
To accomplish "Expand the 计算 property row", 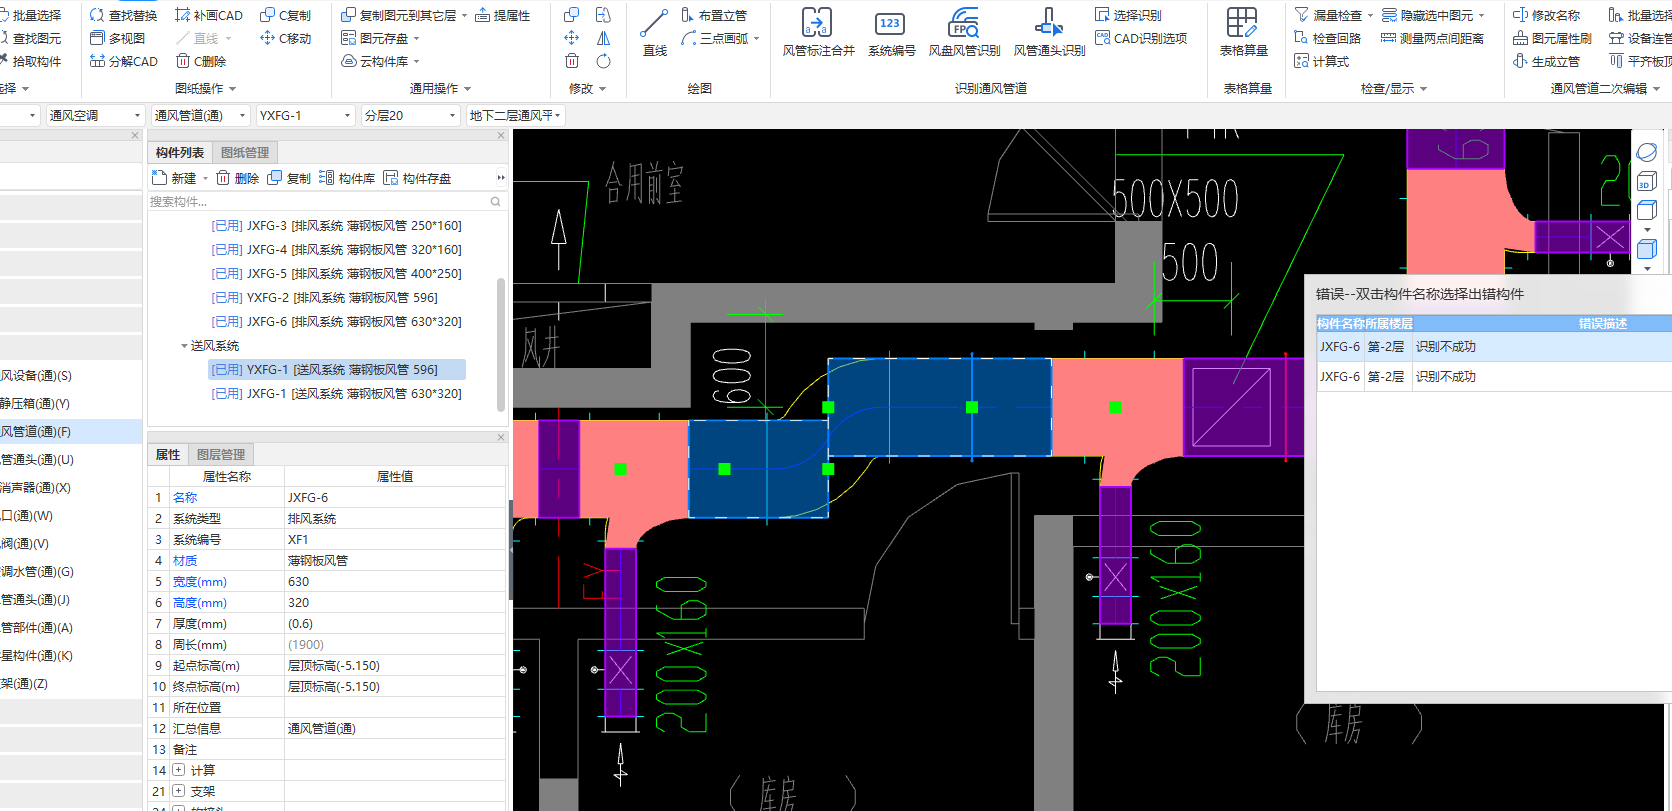I will tap(178, 770).
